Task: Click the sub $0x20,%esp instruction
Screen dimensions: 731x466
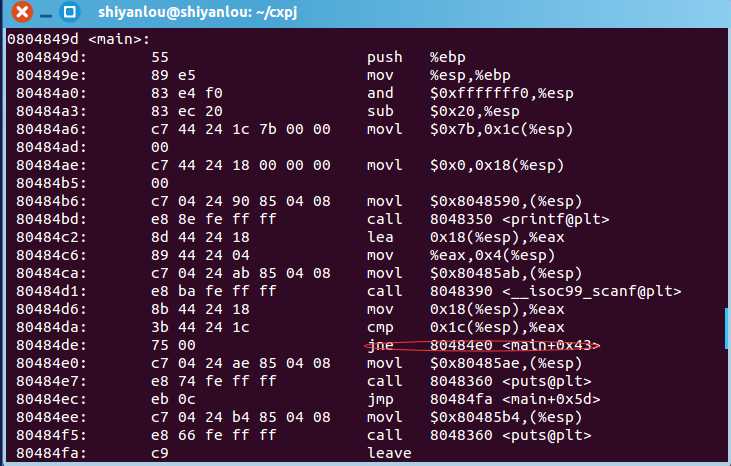Action: (x=437, y=112)
